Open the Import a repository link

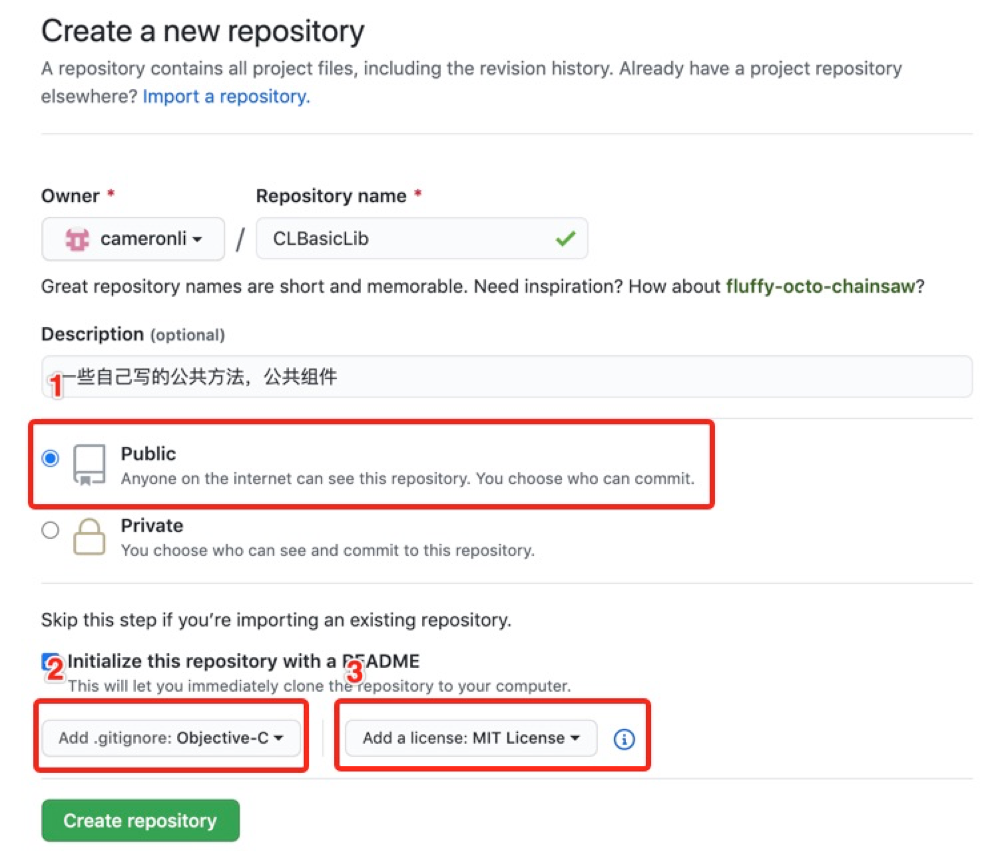click(226, 96)
